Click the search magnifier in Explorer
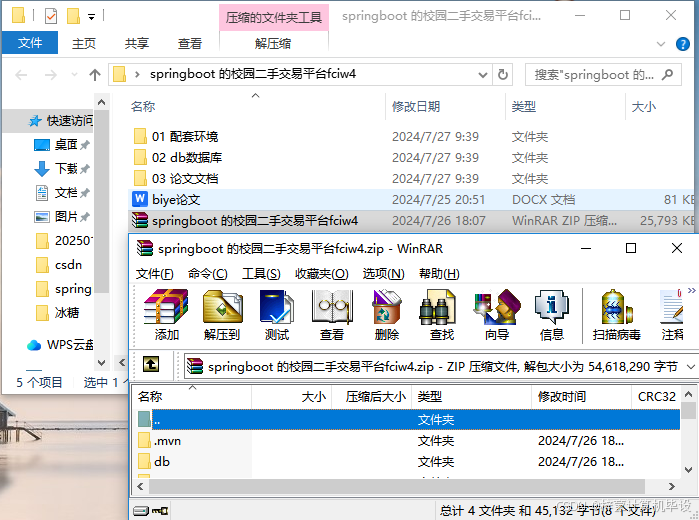Viewport: 699px width, 520px height. (x=667, y=74)
